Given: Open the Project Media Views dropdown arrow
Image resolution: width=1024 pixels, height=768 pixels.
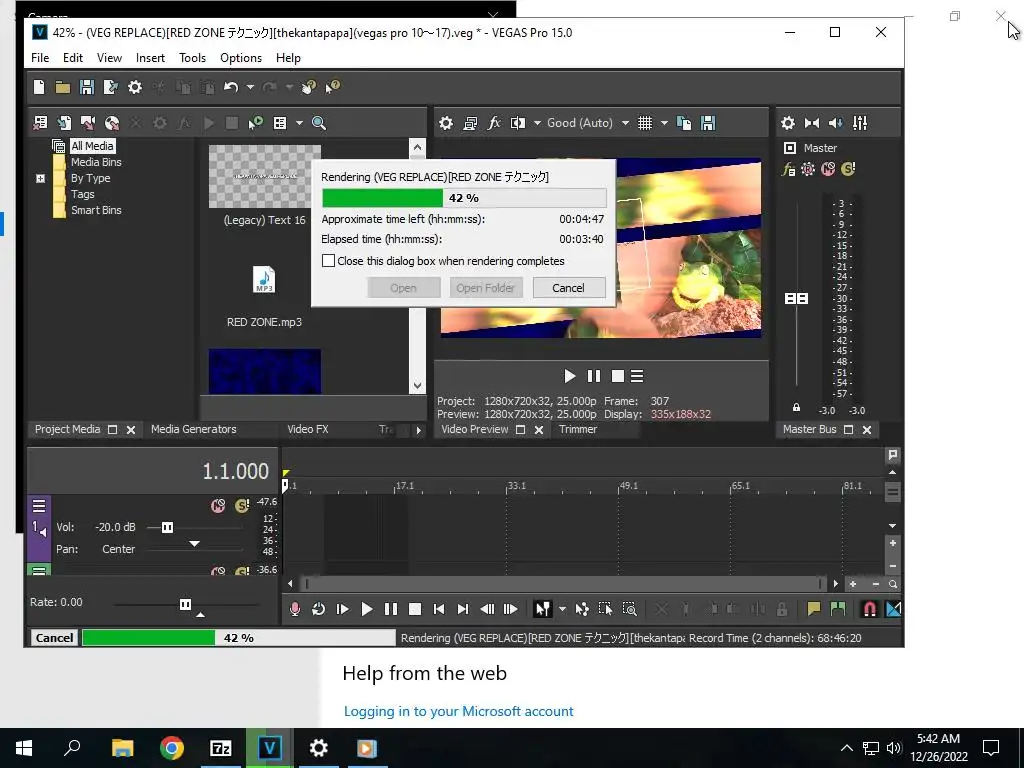Looking at the screenshot, I should (x=299, y=123).
